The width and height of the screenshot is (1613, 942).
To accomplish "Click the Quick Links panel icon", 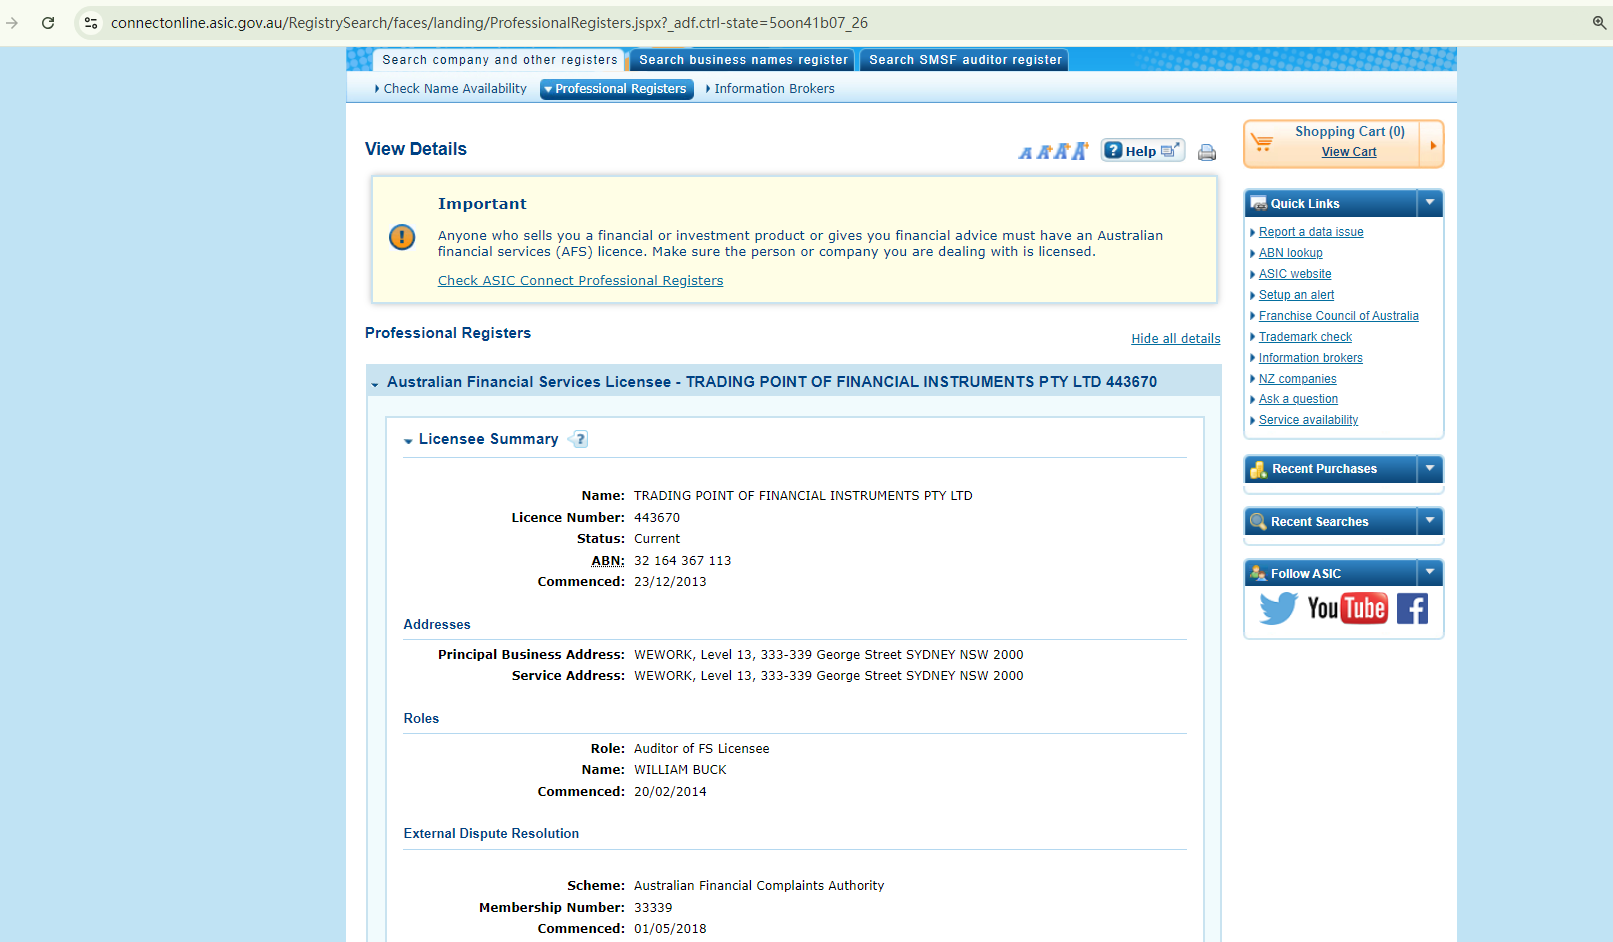I will pos(1258,203).
